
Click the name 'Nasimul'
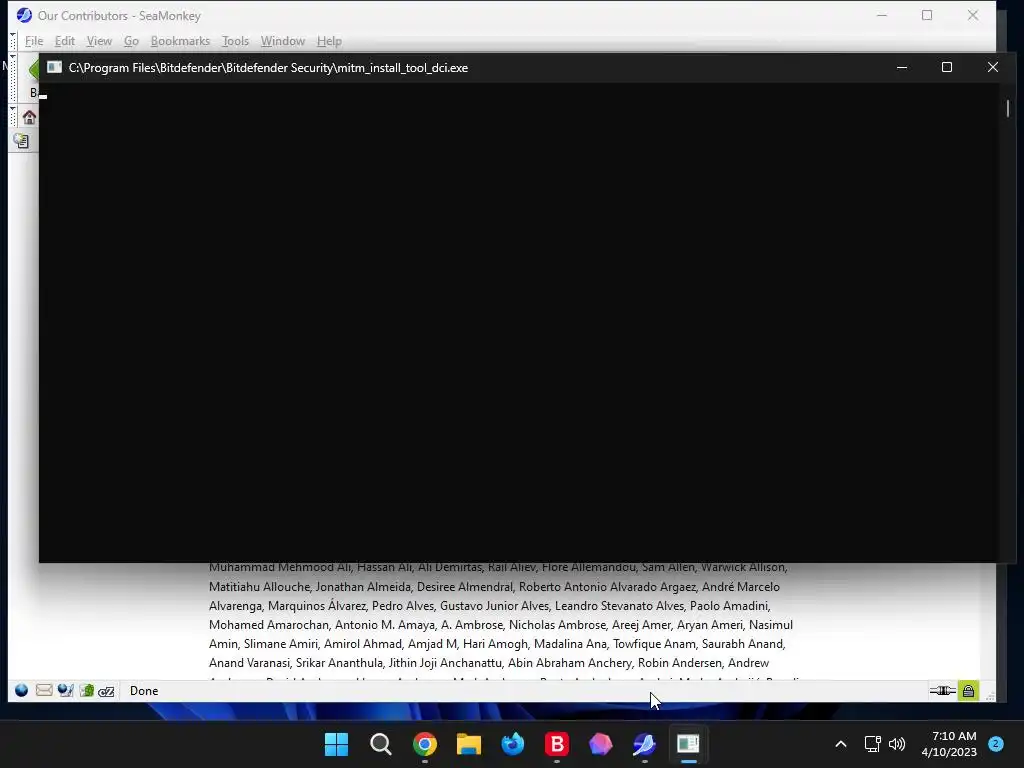771,625
